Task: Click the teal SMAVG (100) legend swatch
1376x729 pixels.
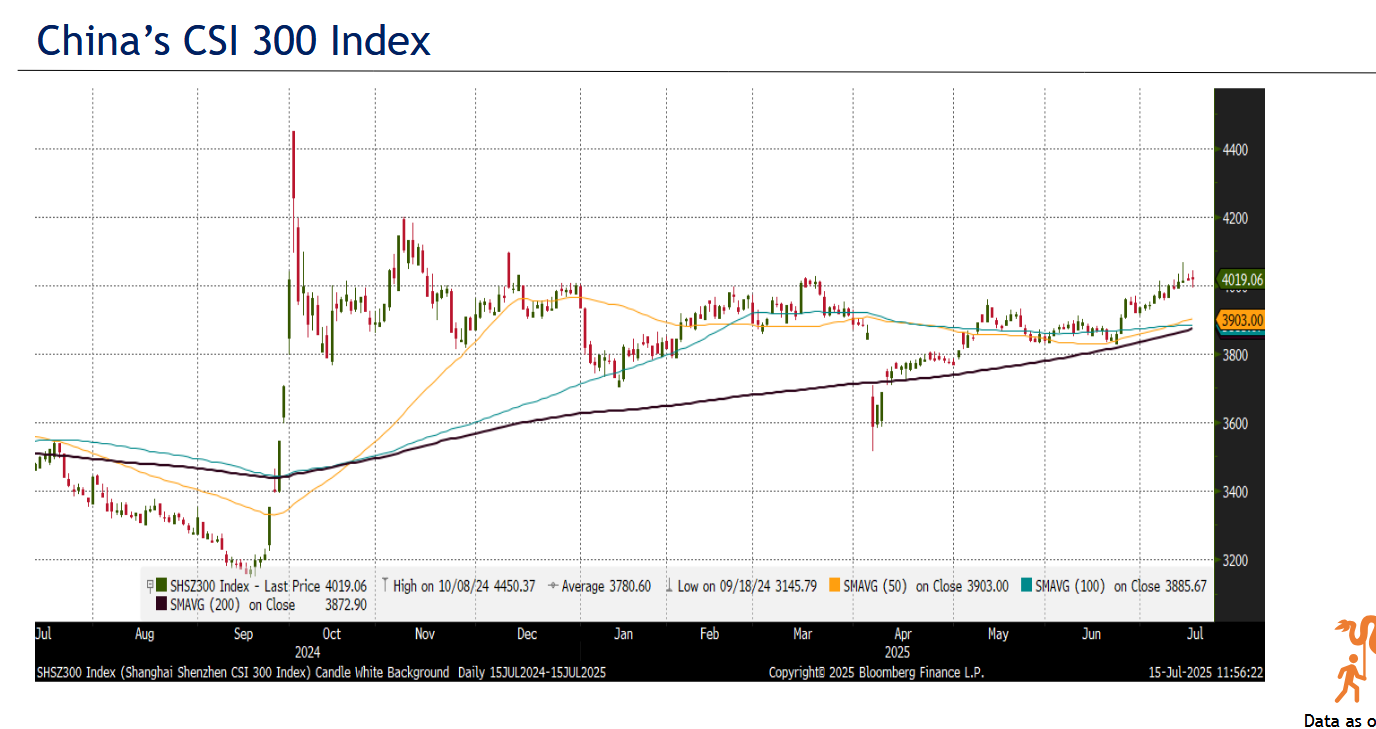Action: click(1026, 586)
